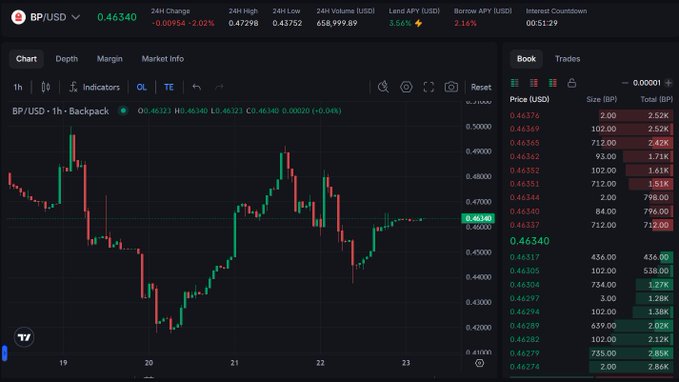Select bid price 0.46279
679x382 pixels.
coord(524,353)
